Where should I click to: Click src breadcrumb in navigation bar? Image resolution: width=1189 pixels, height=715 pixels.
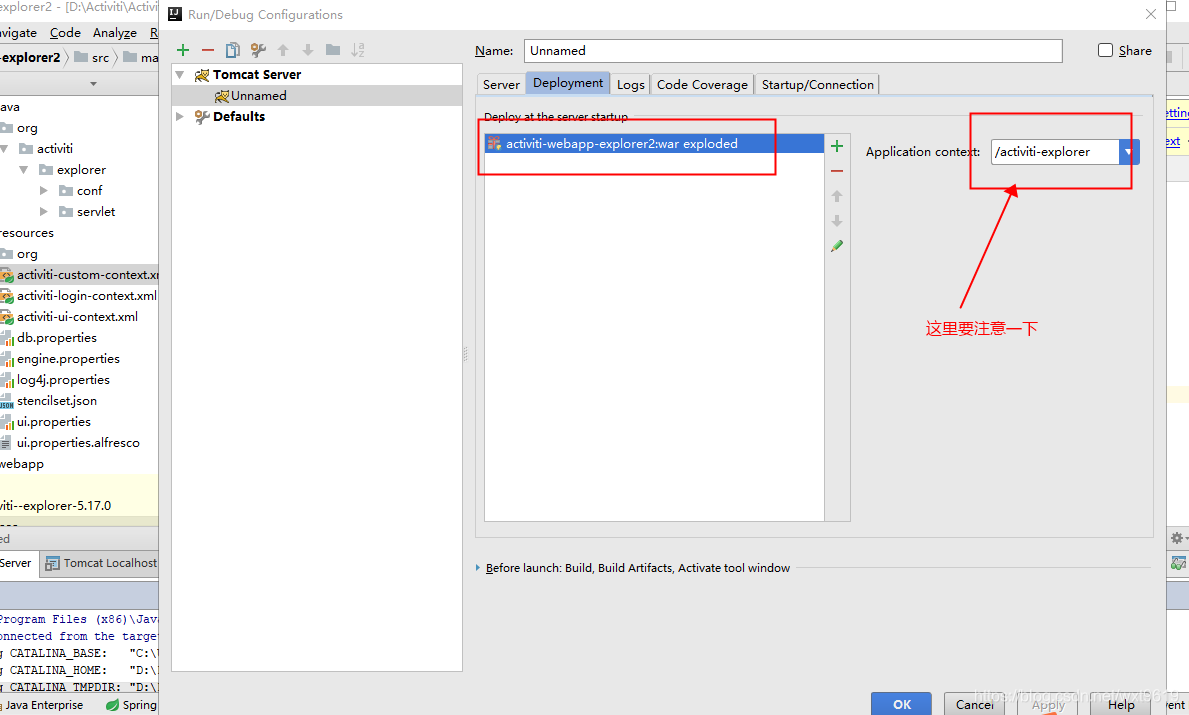tap(92, 58)
